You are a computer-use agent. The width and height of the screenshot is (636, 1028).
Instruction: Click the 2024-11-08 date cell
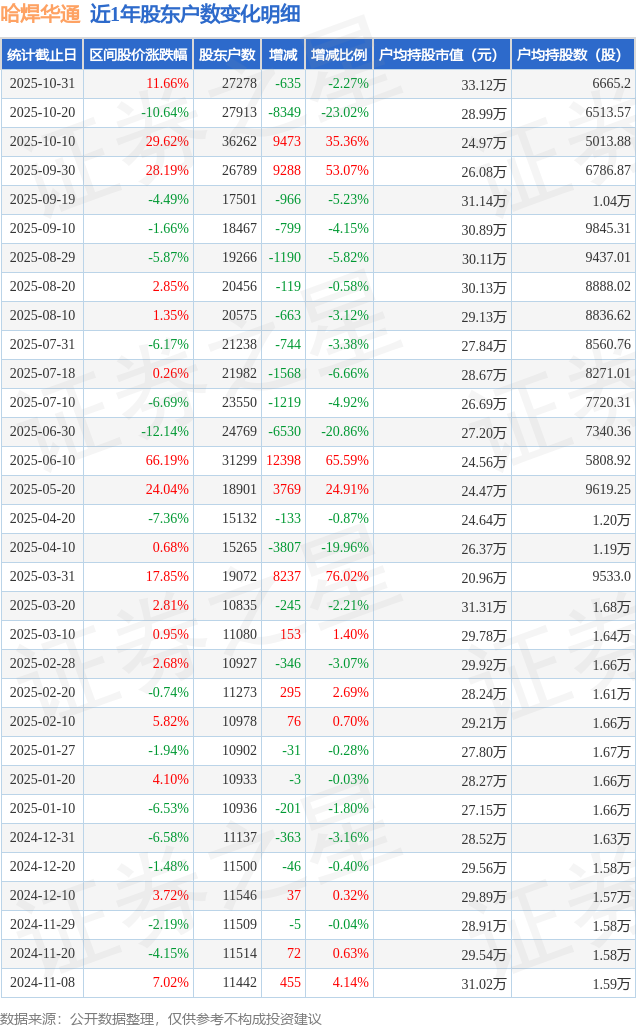coord(42,983)
